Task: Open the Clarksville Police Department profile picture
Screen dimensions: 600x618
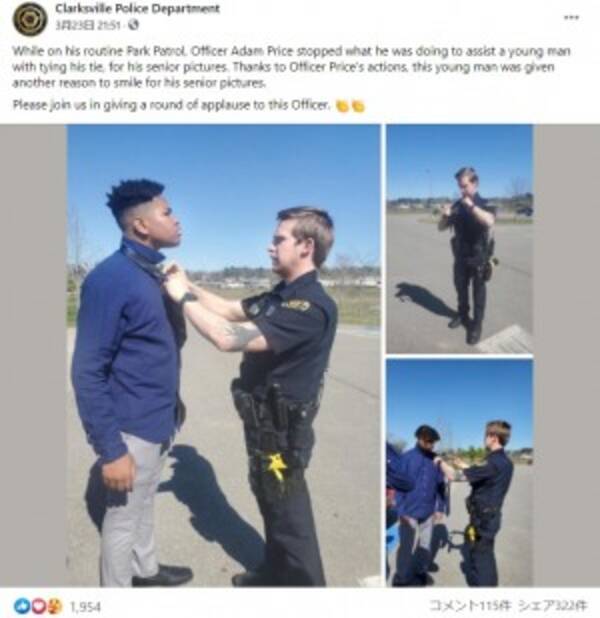Action: tap(29, 18)
